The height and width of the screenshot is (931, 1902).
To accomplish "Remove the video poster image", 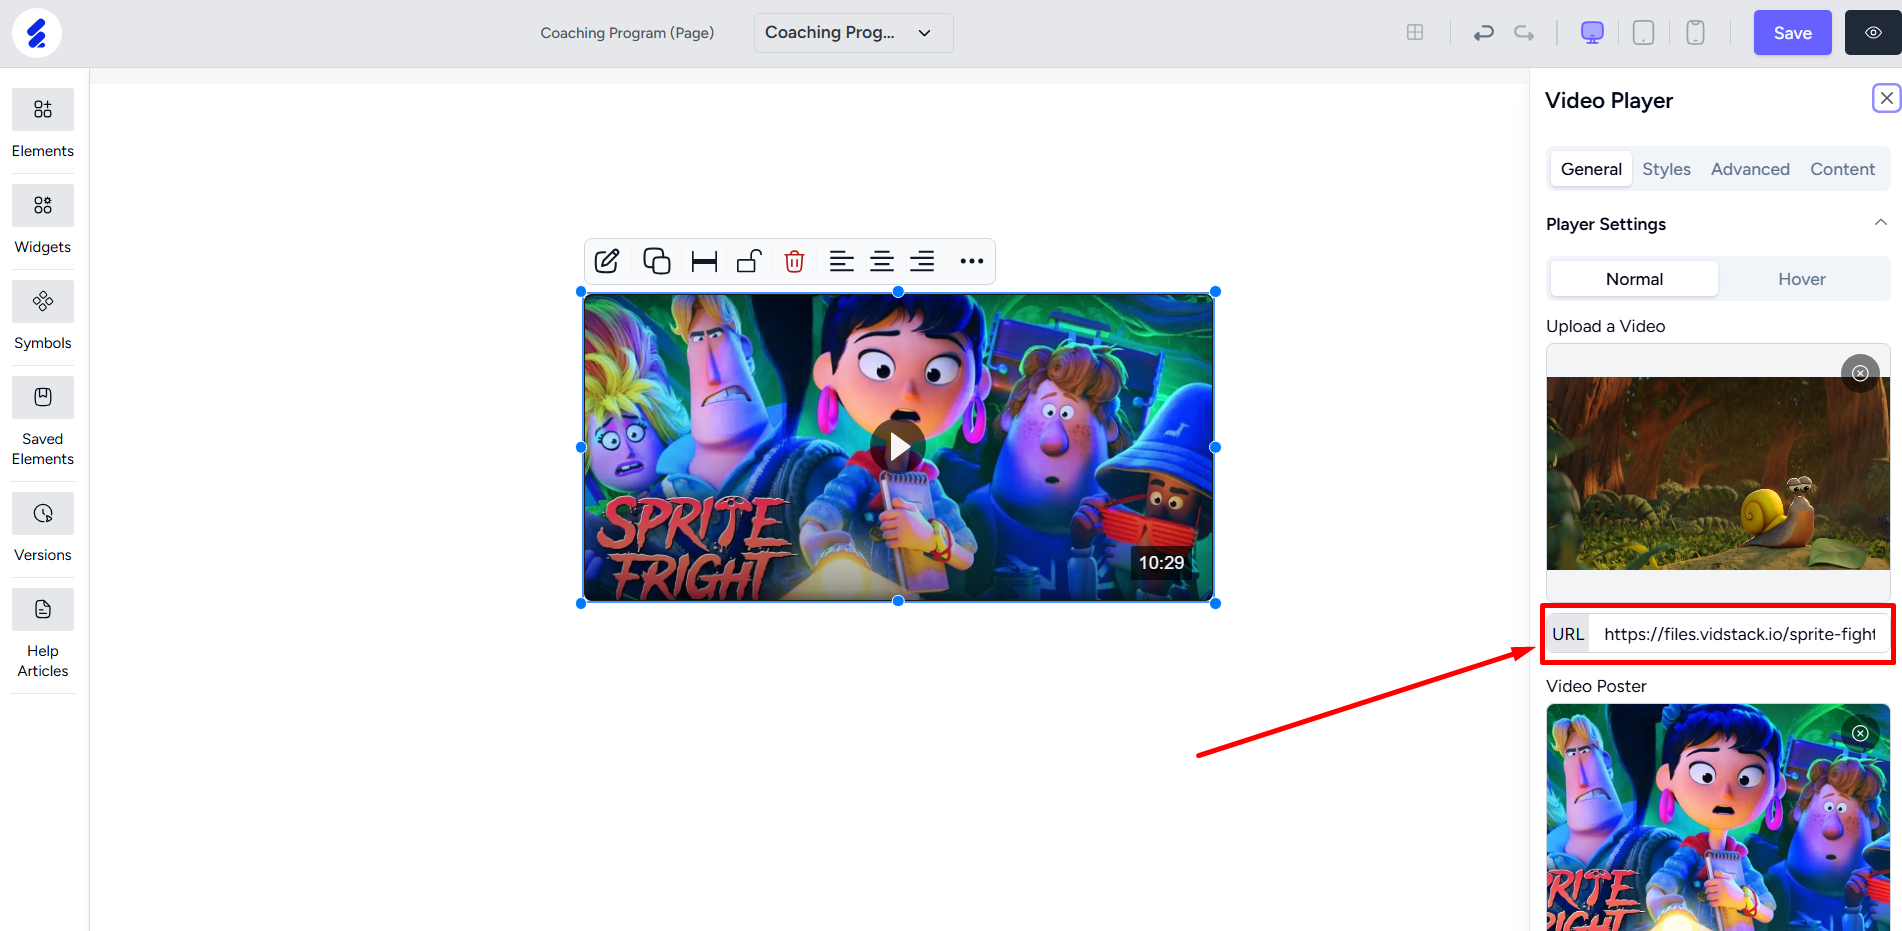I will coord(1860,733).
